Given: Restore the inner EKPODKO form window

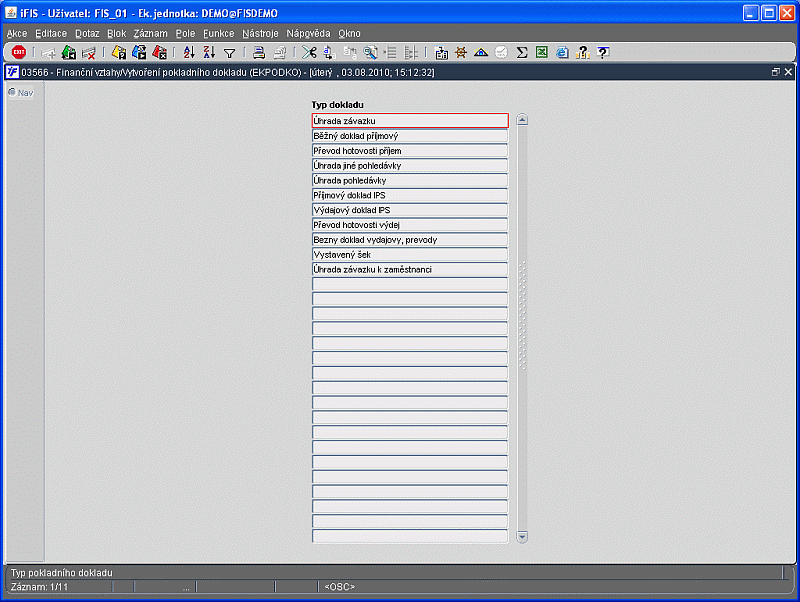Looking at the screenshot, I should (776, 72).
